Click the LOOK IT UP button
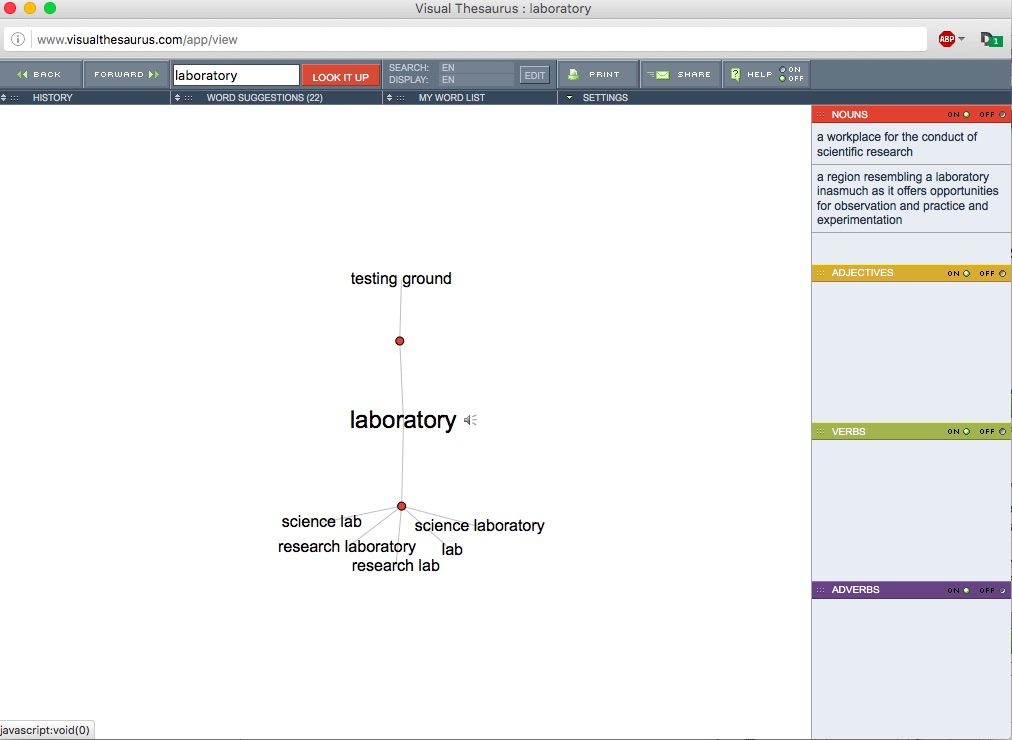The image size is (1012, 740). click(341, 76)
